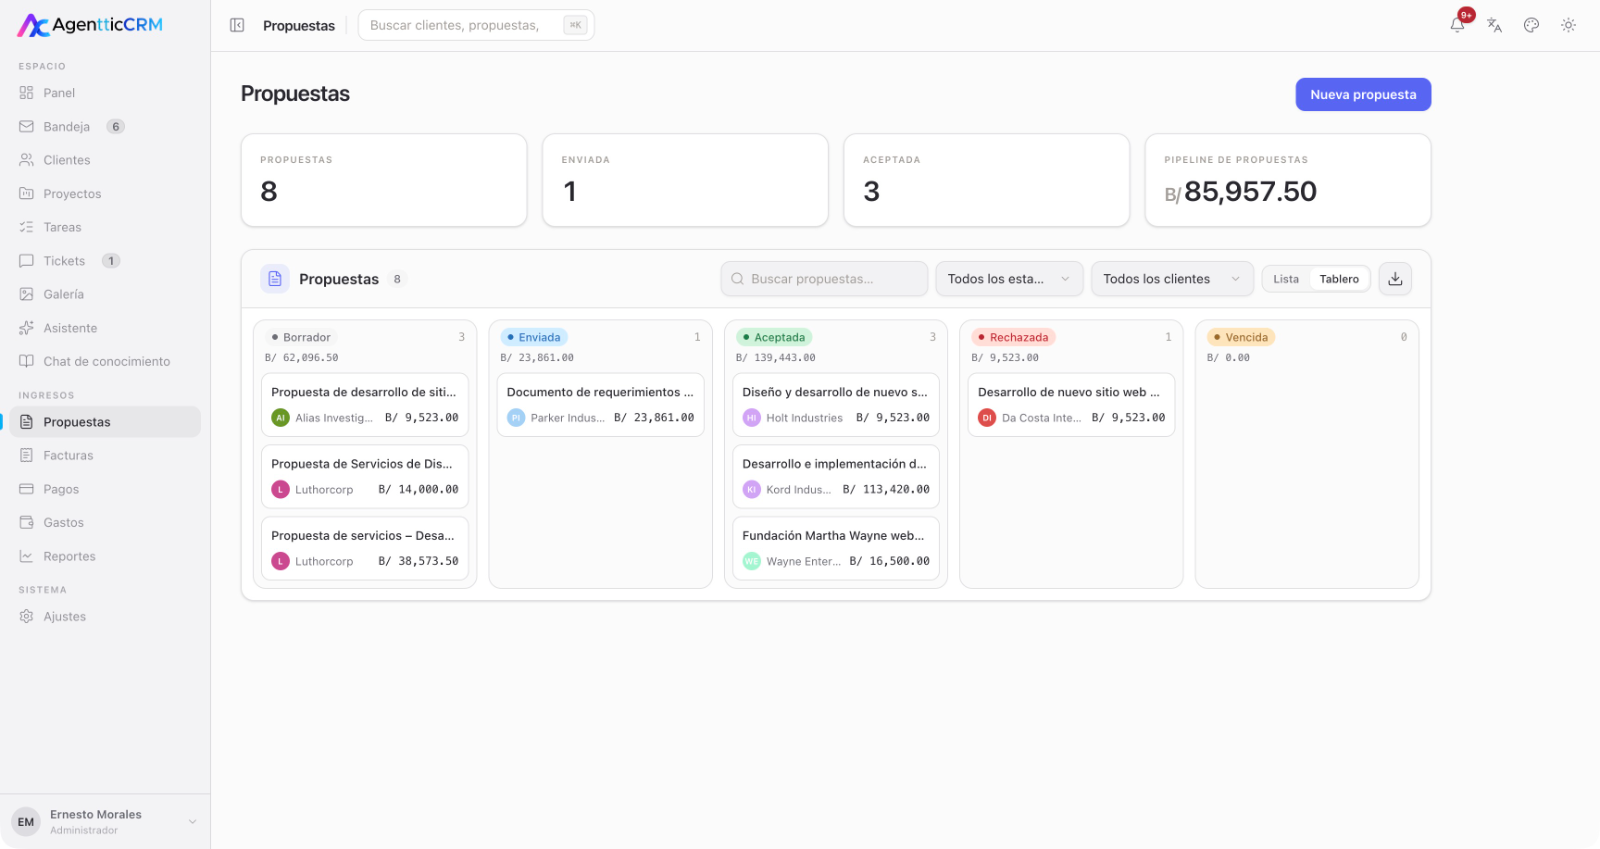Open Reportes in the sidebar
Viewport: 1600px width, 849px height.
(x=105, y=556)
